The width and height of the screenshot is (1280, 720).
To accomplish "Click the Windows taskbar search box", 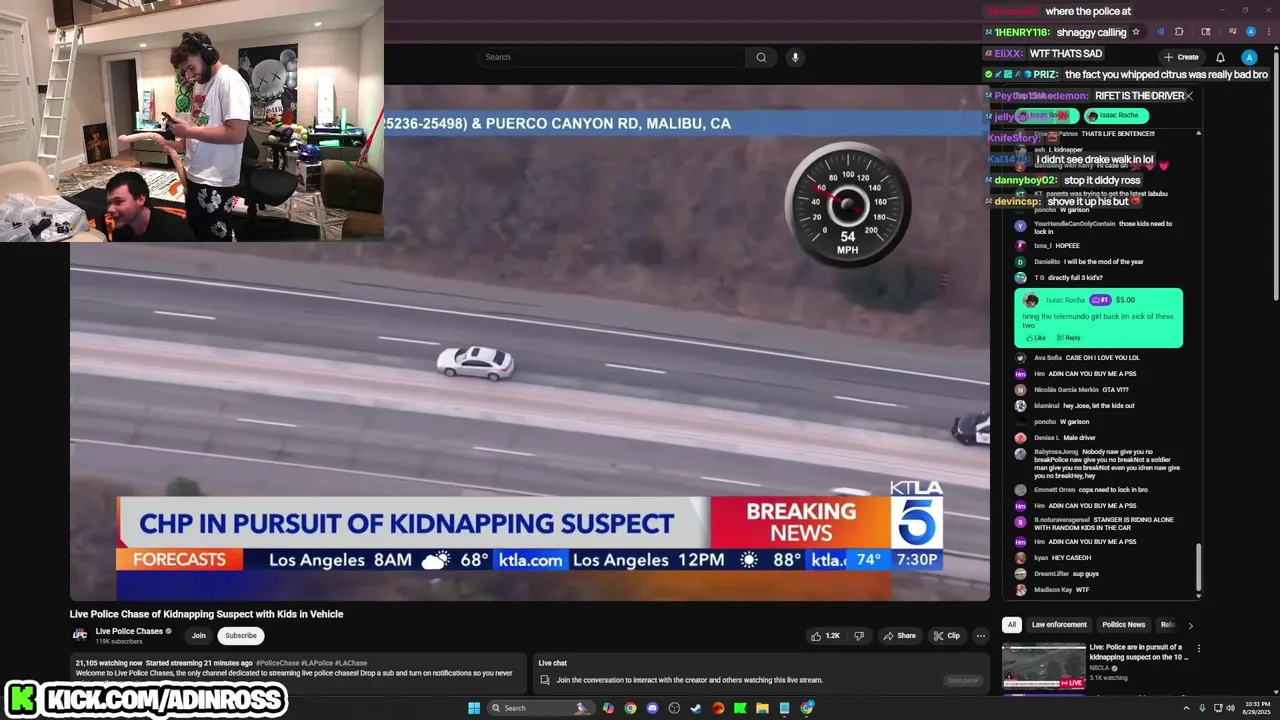I will coord(540,708).
